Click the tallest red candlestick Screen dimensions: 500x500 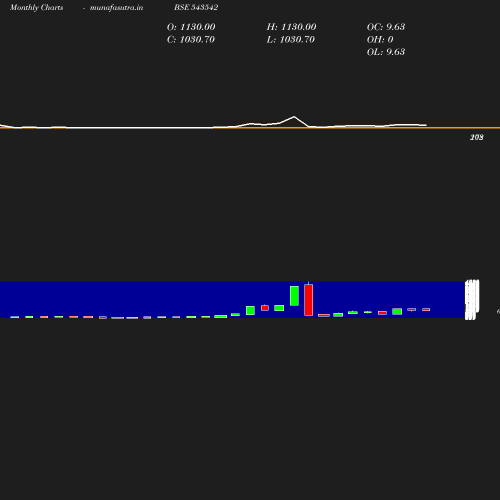click(309, 299)
